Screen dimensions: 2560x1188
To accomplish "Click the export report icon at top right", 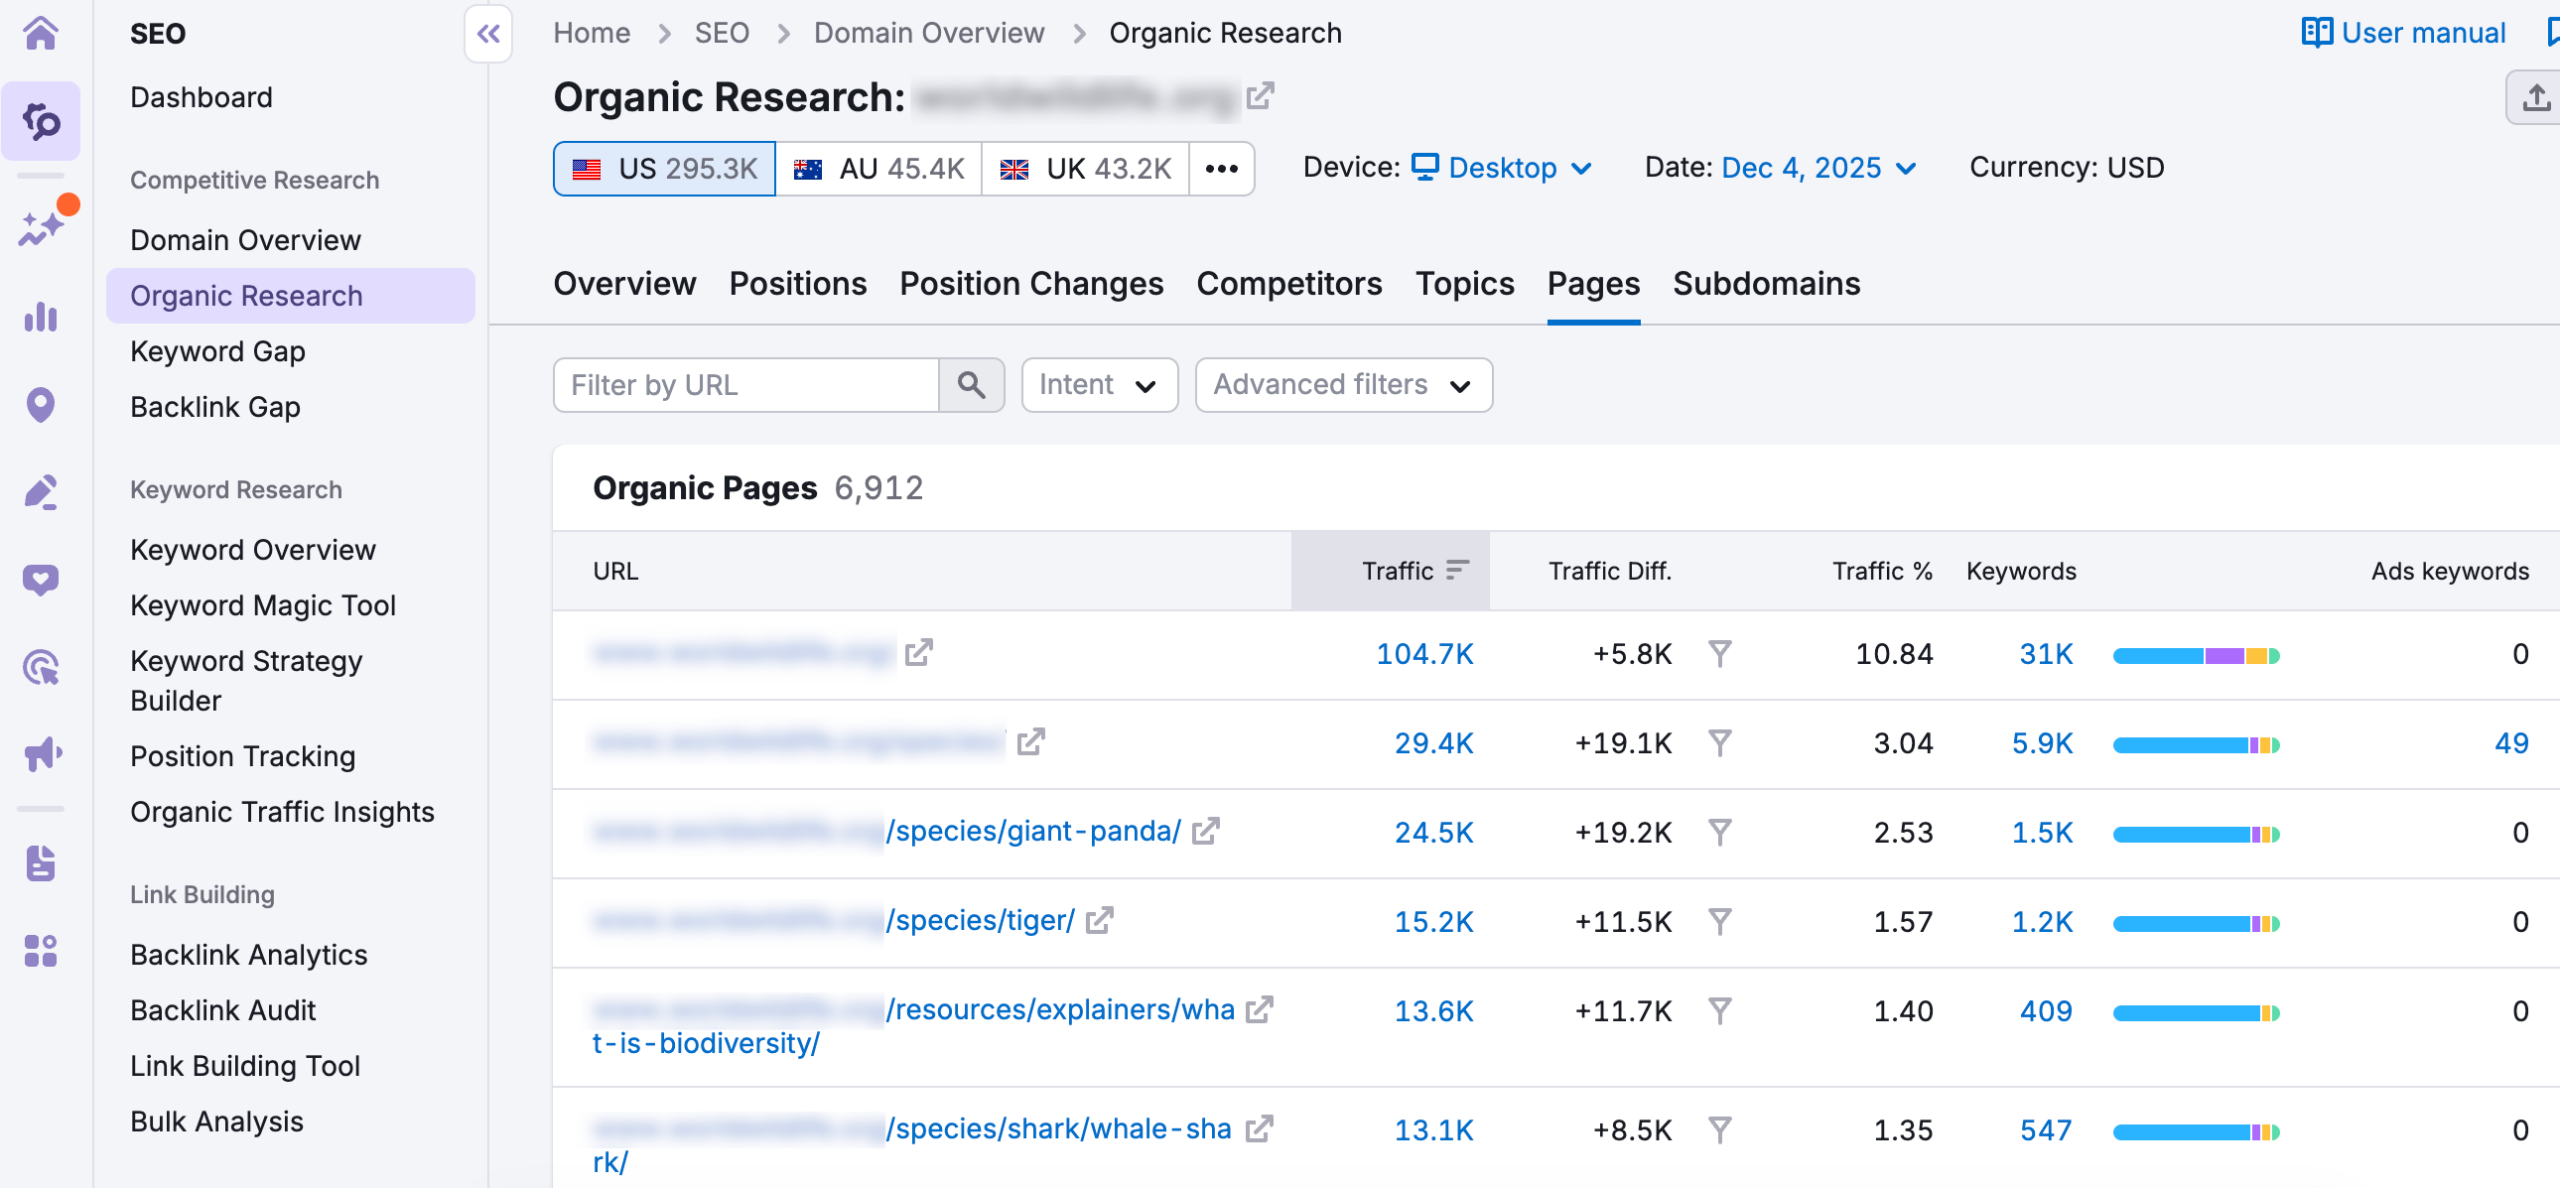I will [2537, 96].
